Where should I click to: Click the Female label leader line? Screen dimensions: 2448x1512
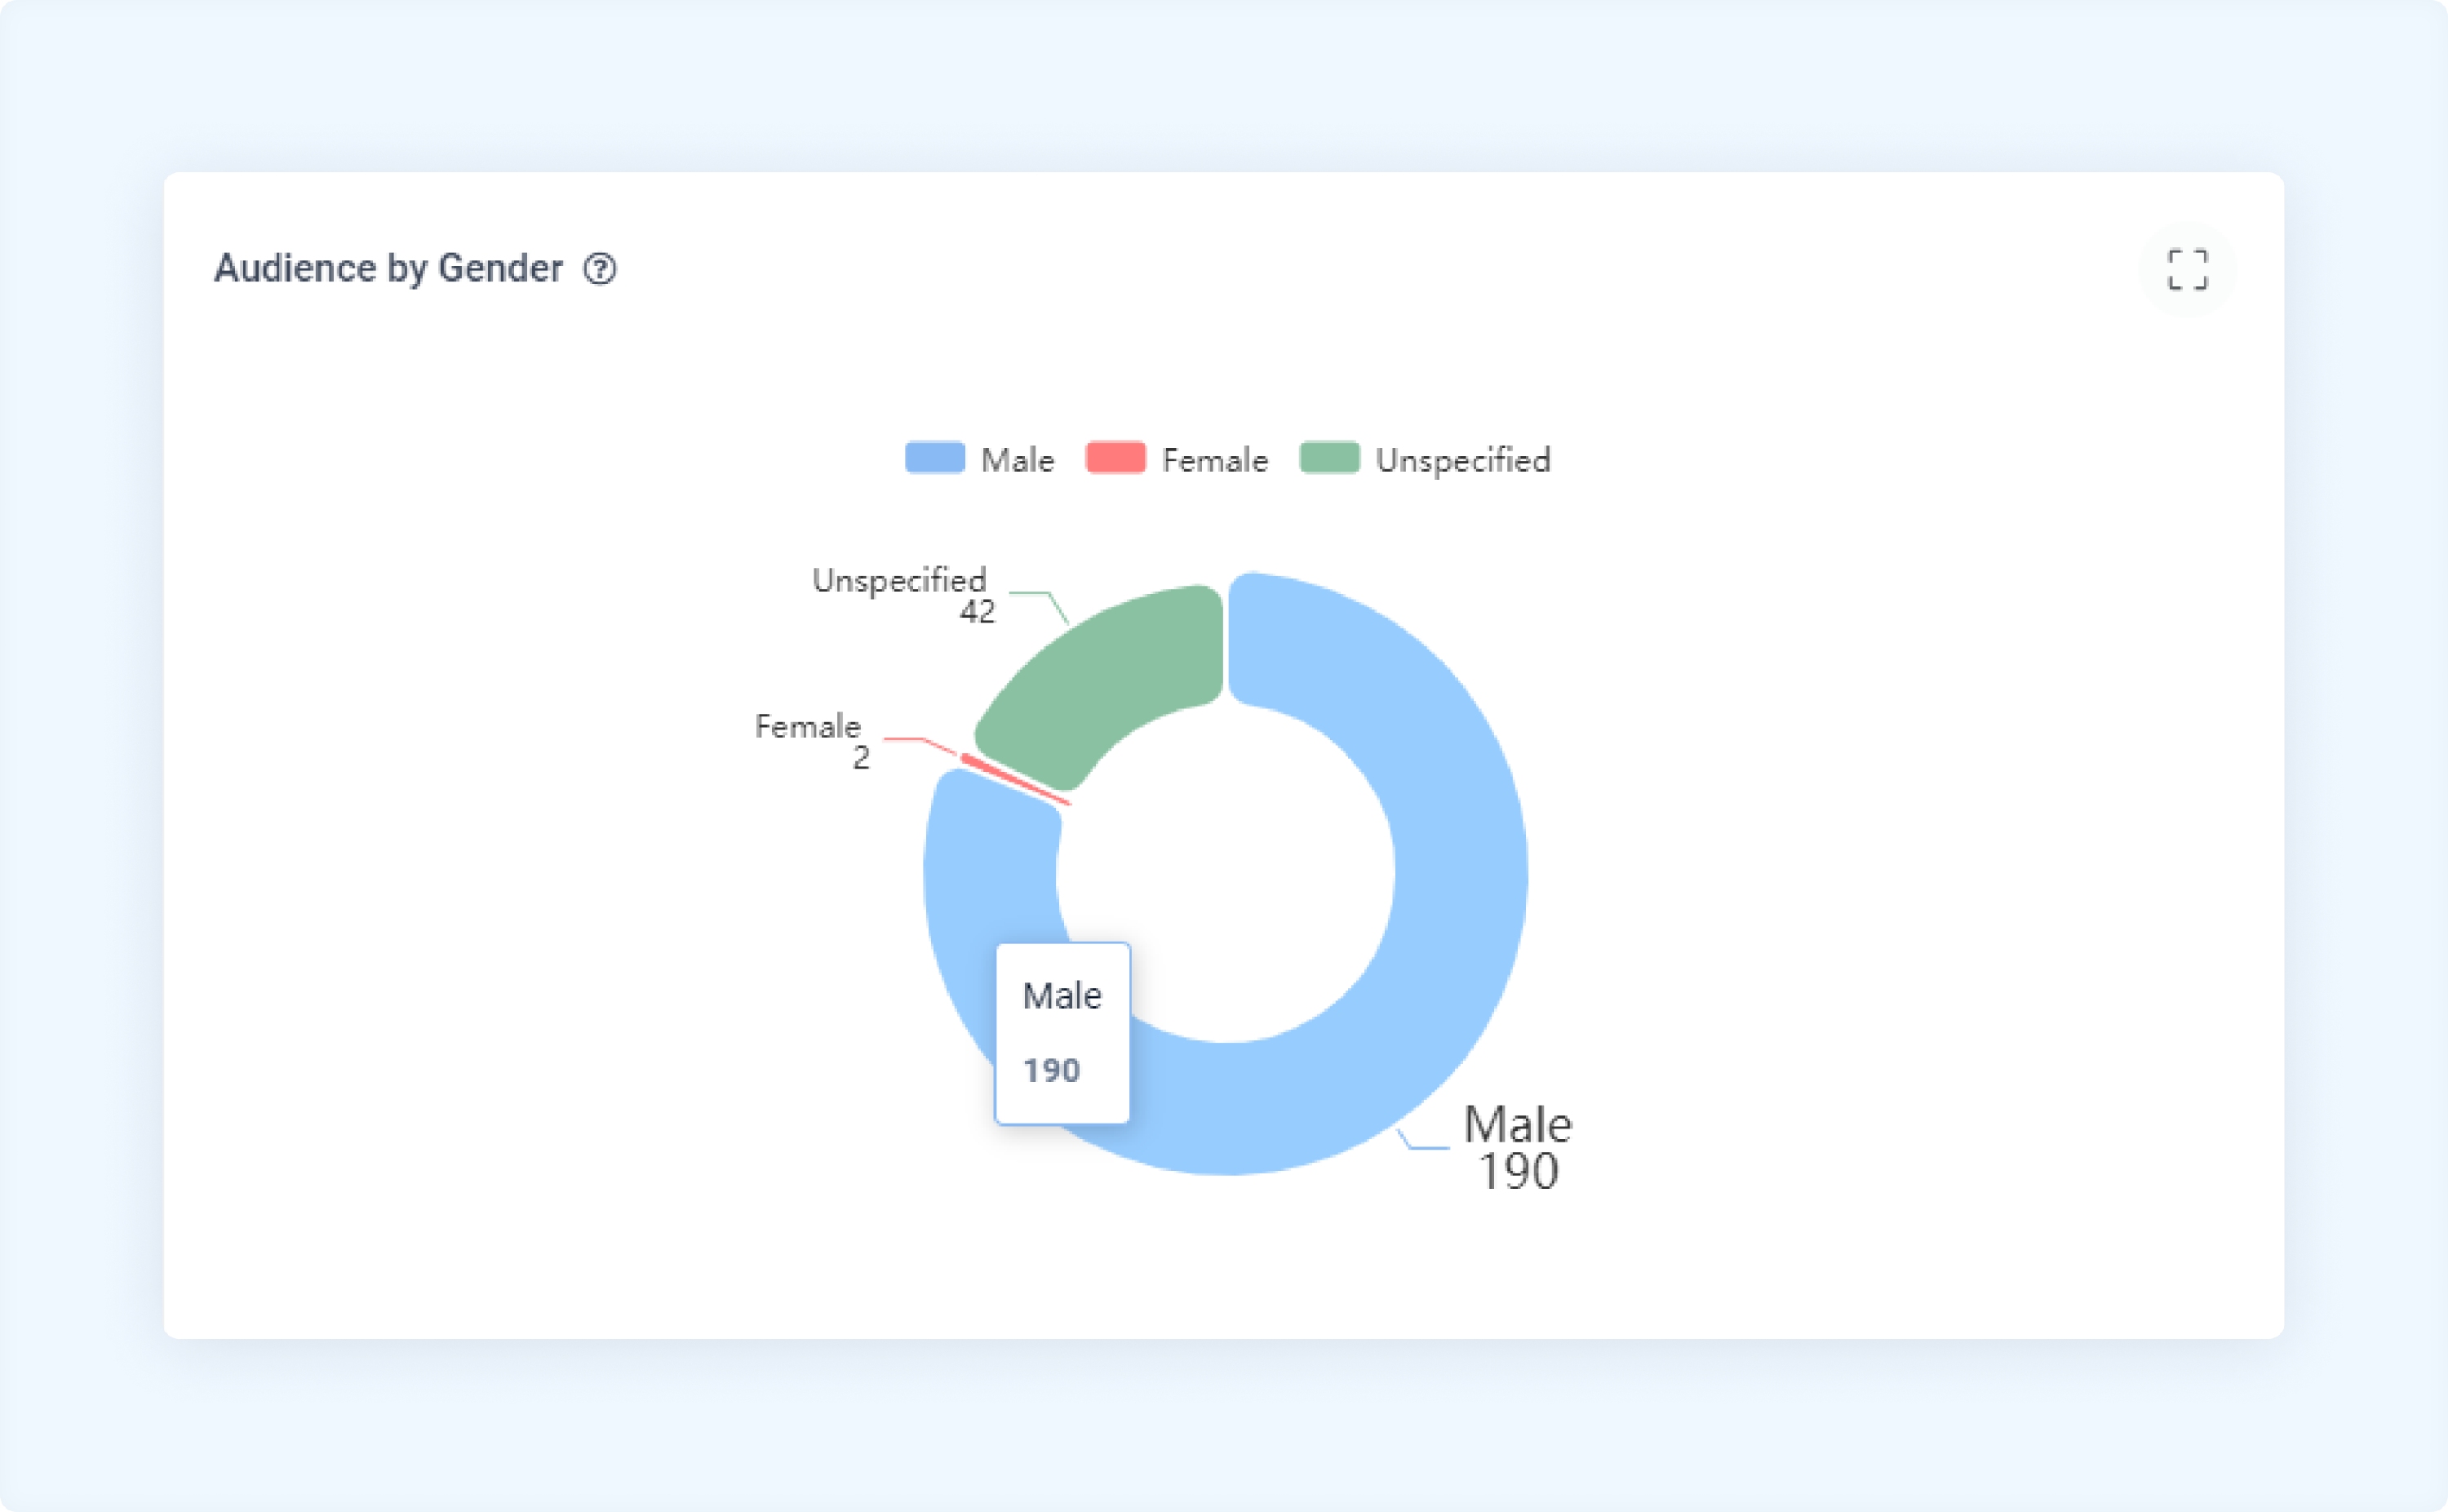coord(920,746)
